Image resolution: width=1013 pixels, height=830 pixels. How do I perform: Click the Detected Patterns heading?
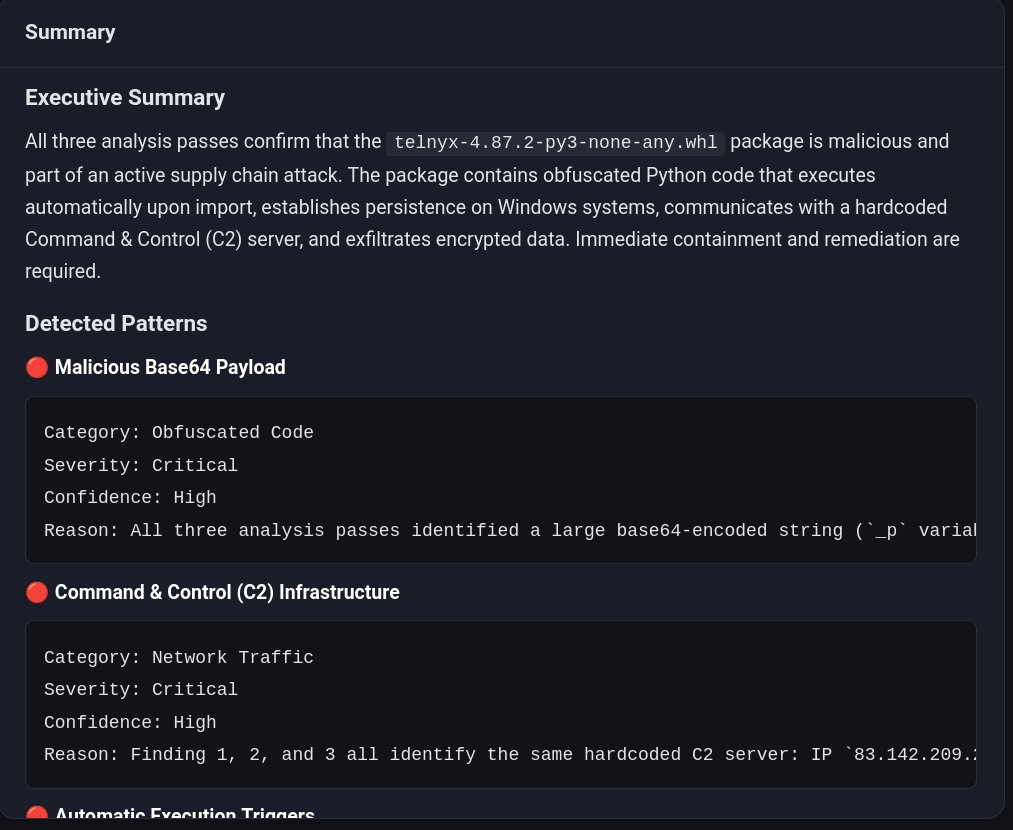click(116, 323)
